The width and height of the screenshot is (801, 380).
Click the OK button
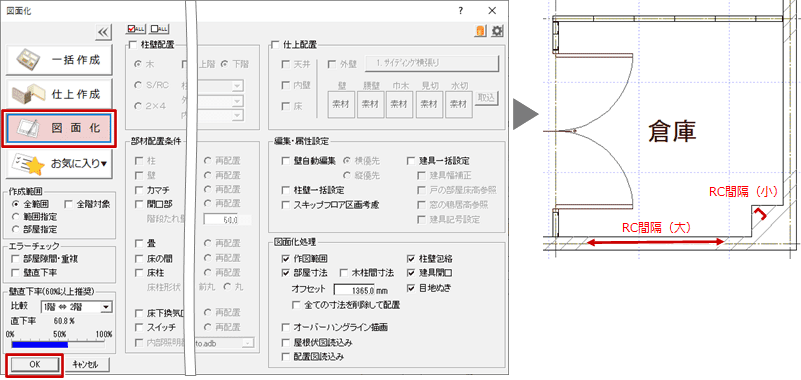click(x=34, y=364)
